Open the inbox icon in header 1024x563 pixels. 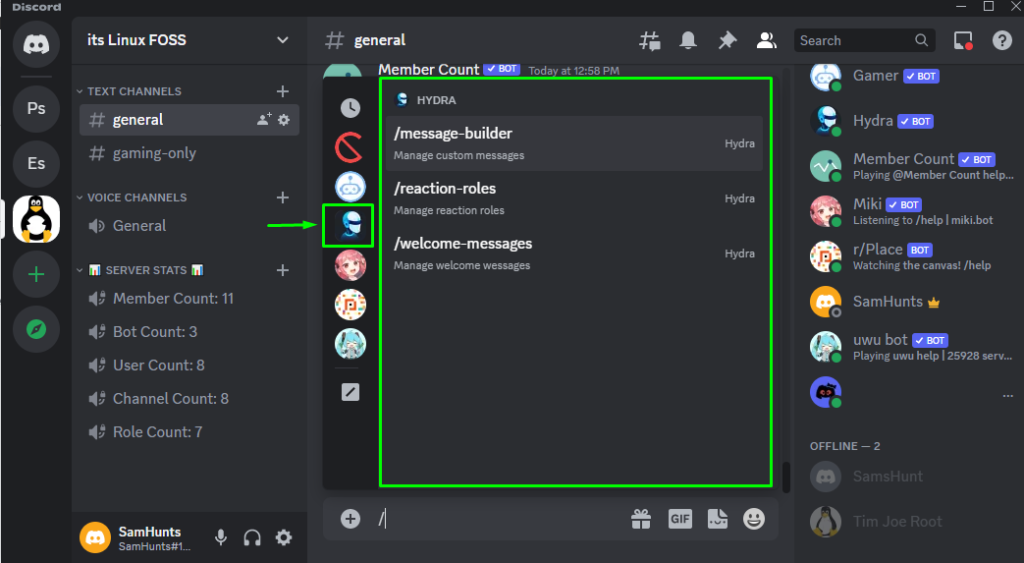click(x=963, y=40)
